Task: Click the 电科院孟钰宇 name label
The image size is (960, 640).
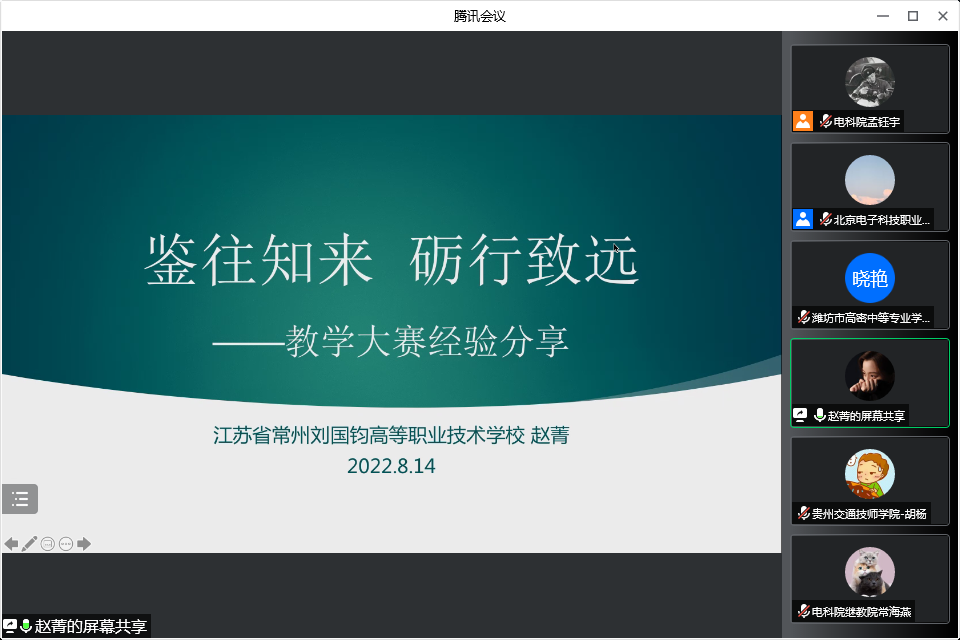Action: coord(866,122)
